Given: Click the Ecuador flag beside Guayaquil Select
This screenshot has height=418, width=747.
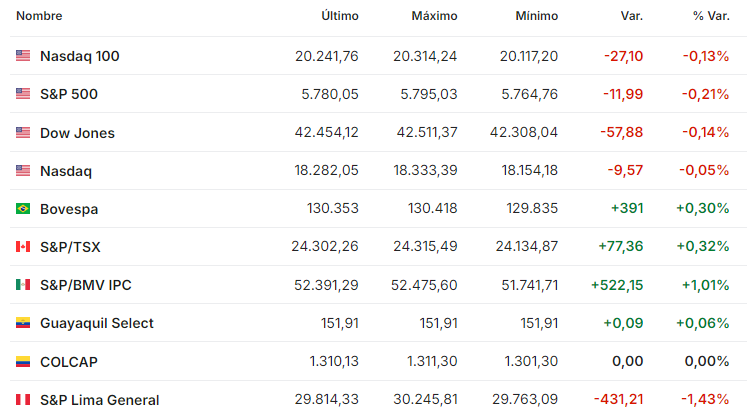Looking at the screenshot, I should click(x=23, y=323).
